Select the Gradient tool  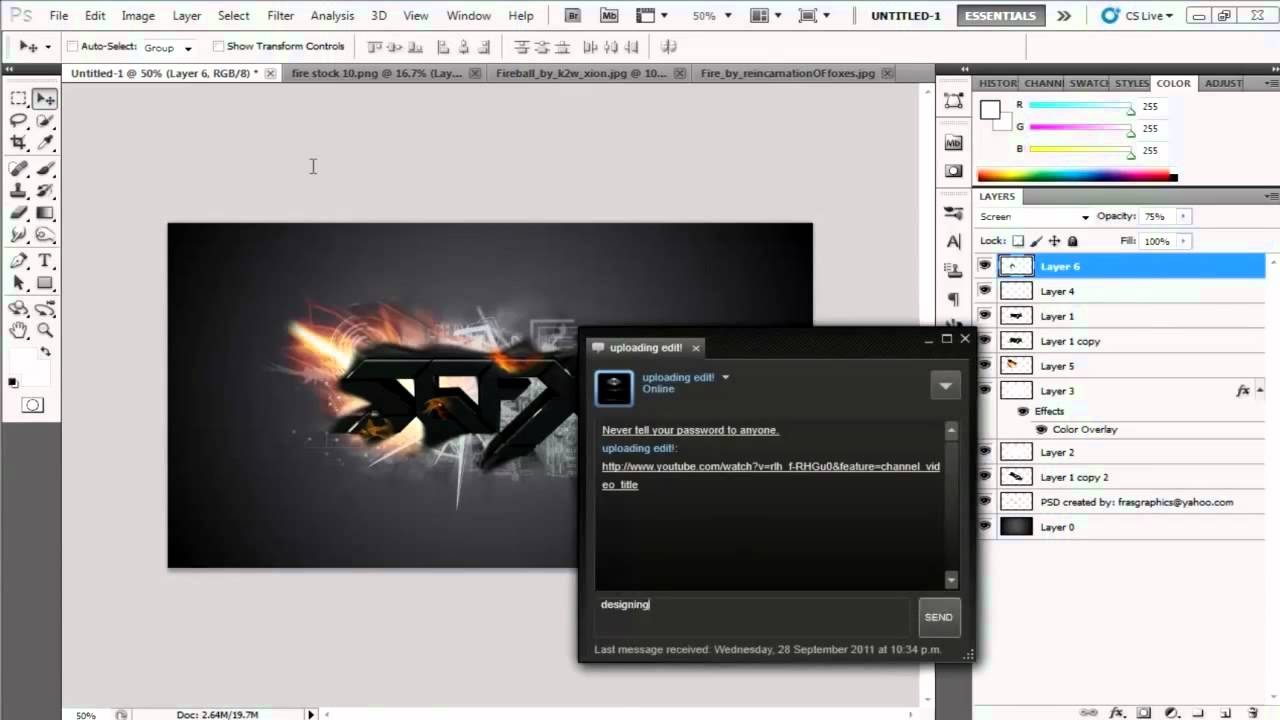[x=44, y=213]
